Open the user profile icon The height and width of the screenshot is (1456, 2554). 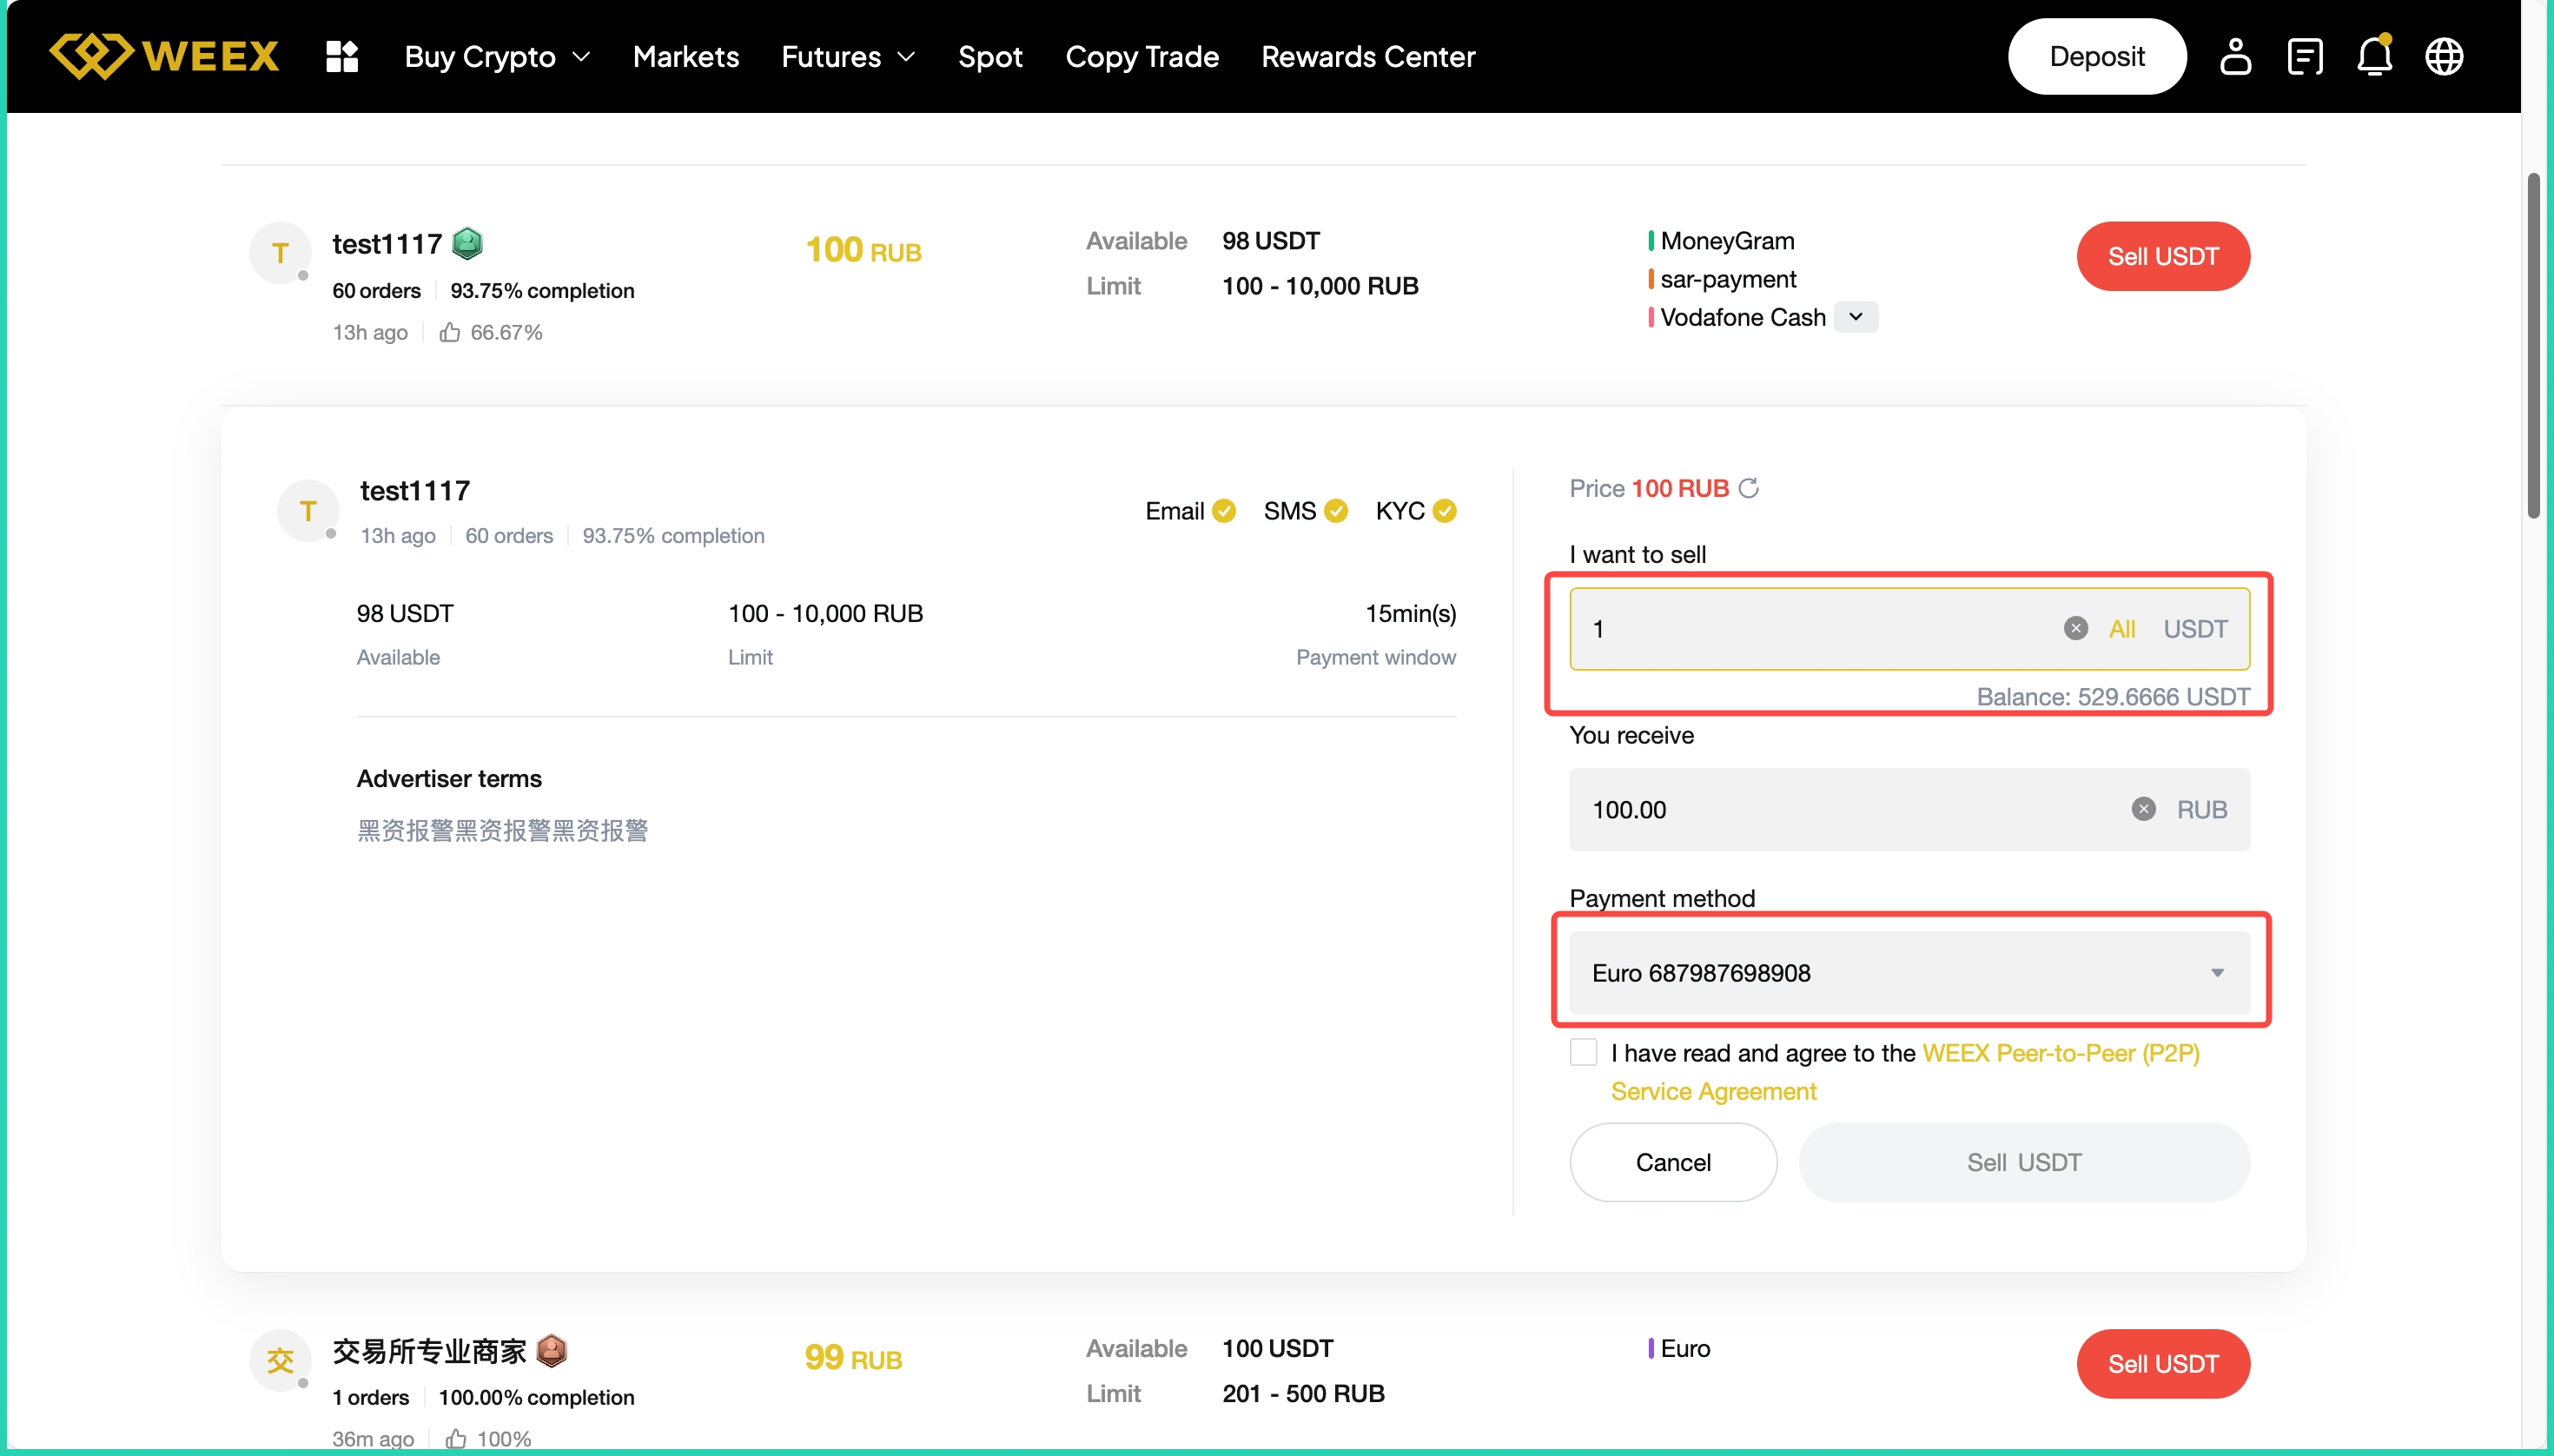pos(2235,56)
